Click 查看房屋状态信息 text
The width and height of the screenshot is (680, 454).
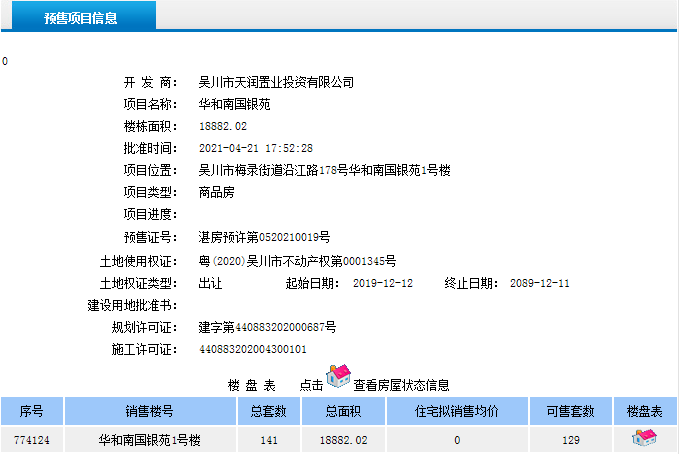point(401,385)
